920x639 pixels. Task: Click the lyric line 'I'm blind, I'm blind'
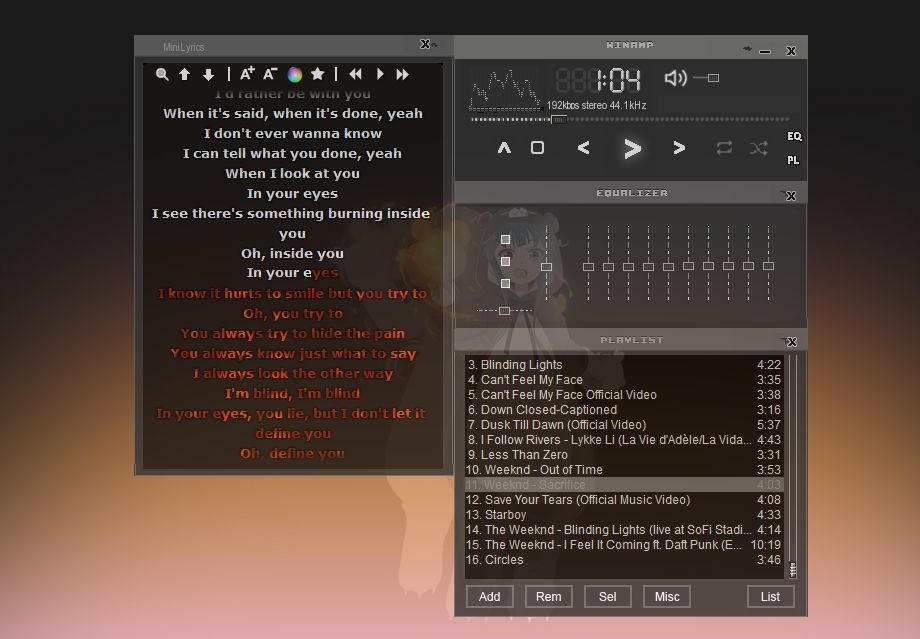tap(293, 393)
